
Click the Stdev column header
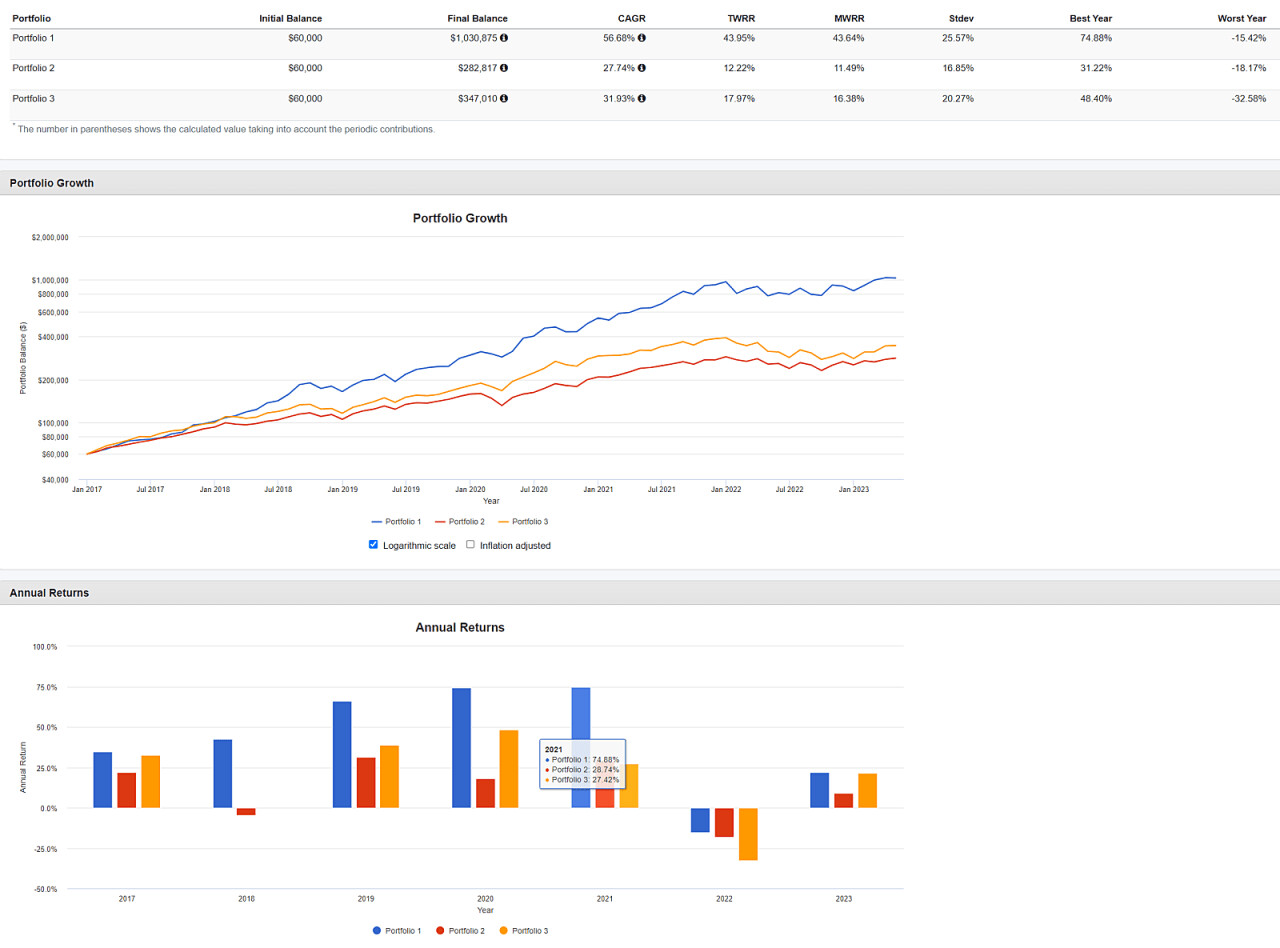959,18
